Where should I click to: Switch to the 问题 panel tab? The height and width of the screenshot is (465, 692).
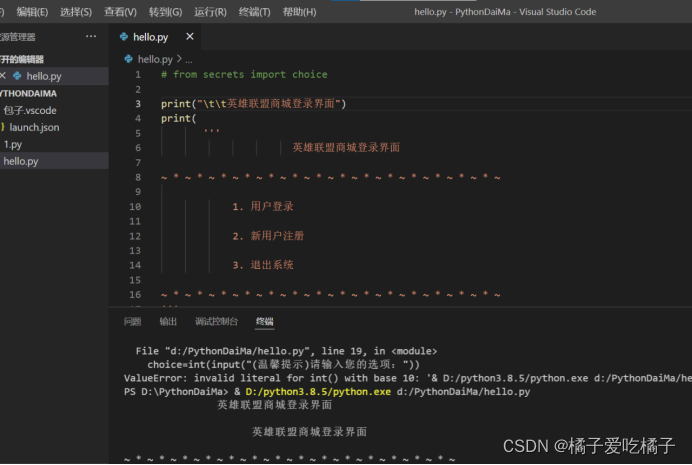132,322
